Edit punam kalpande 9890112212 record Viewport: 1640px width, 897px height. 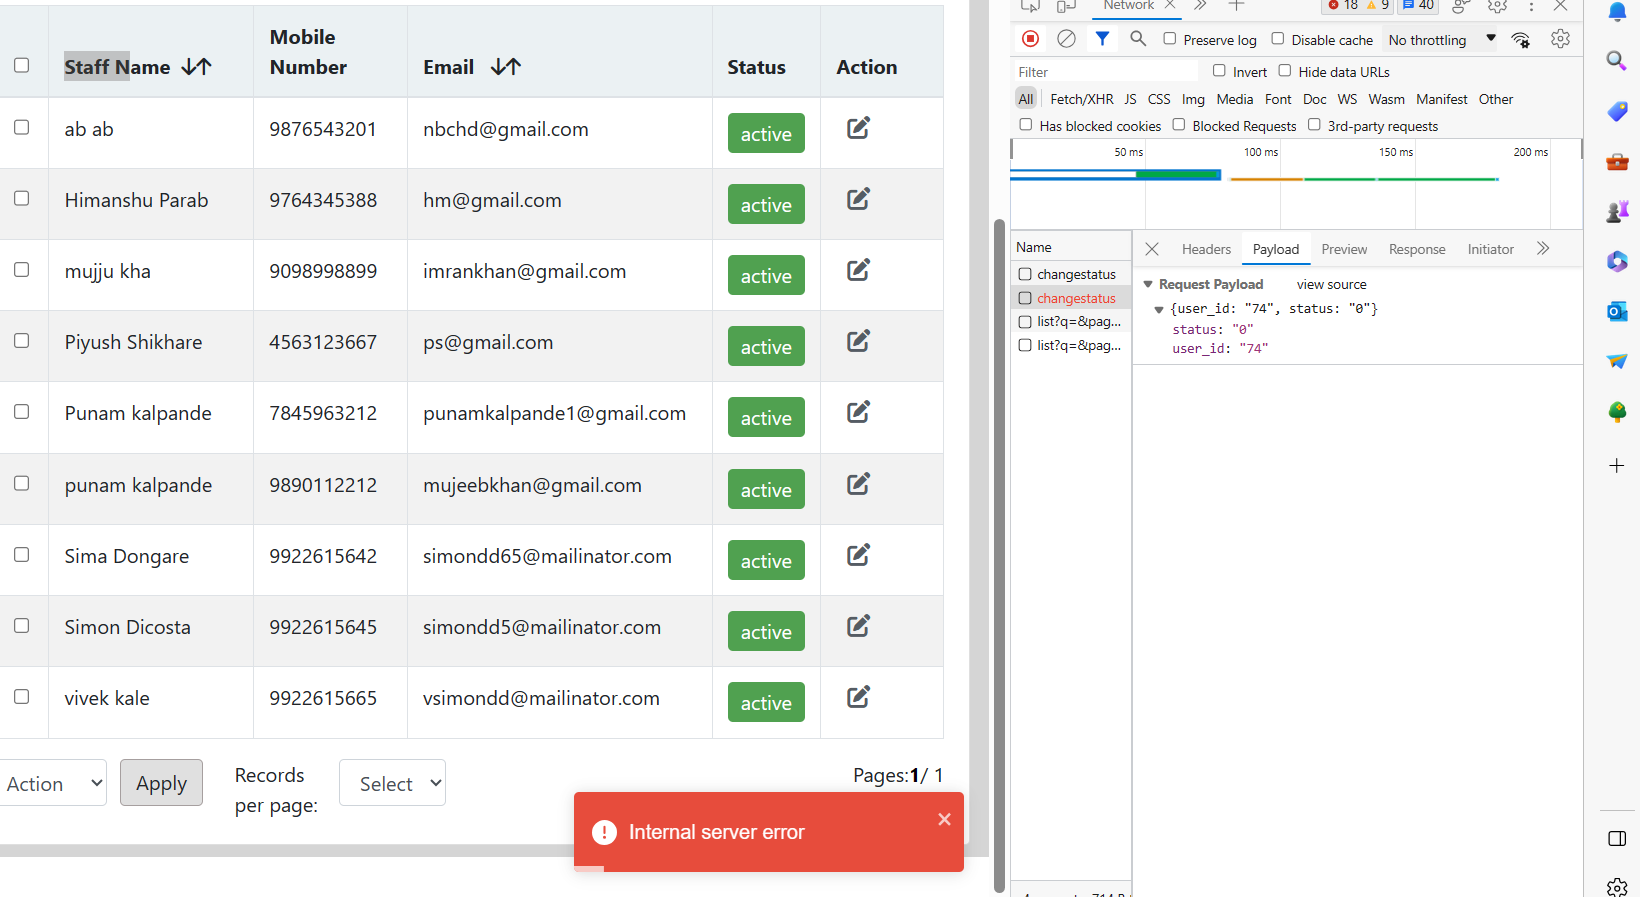[x=858, y=484]
